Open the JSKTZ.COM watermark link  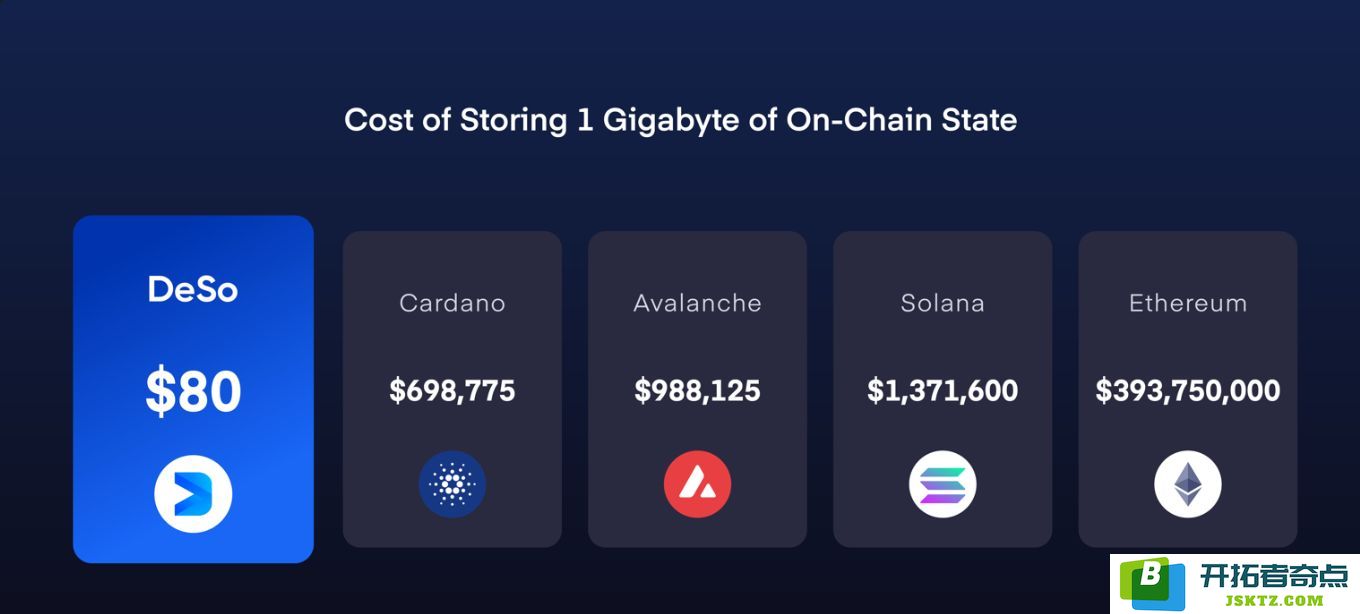click(x=1274, y=600)
